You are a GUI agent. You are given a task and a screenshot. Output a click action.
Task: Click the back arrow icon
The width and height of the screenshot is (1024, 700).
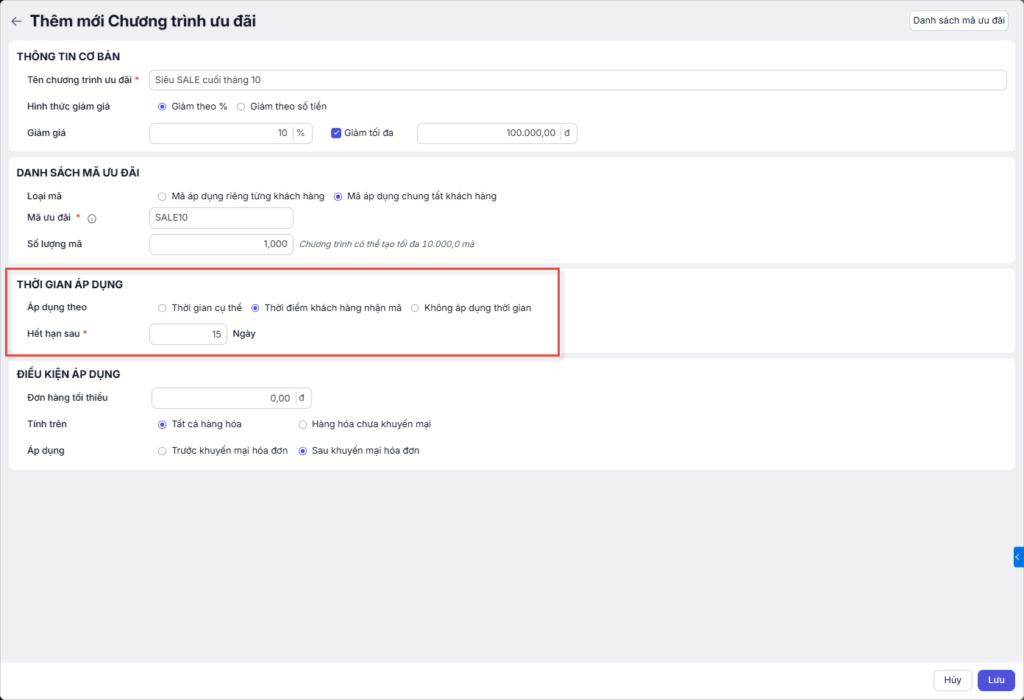point(16,21)
